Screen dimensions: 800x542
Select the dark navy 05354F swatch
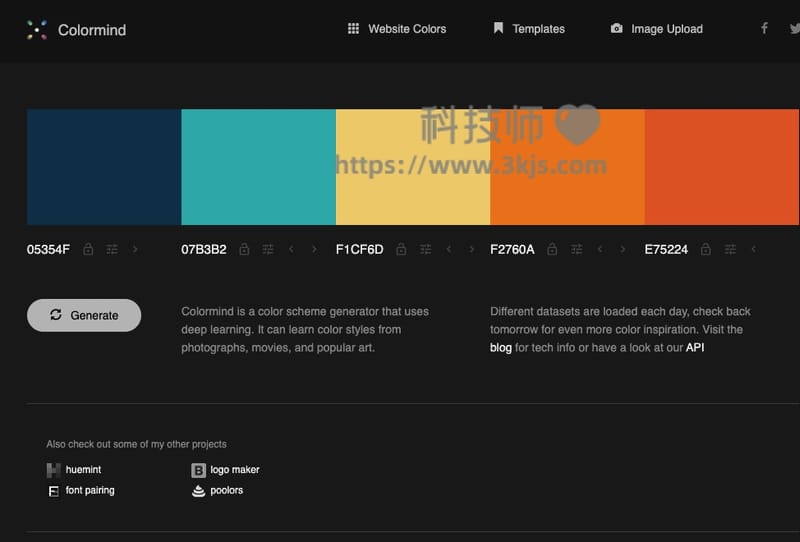(x=104, y=167)
